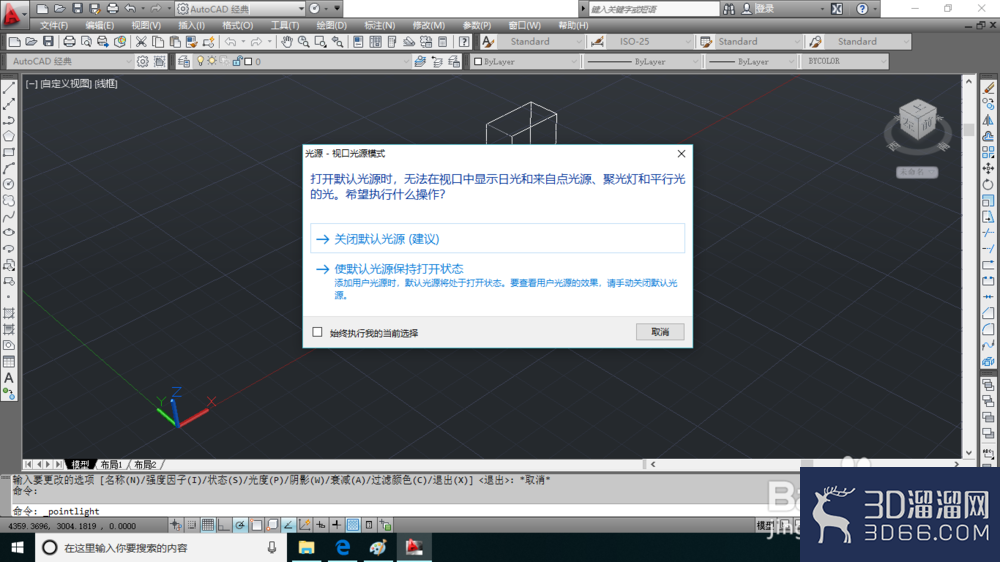Select the Multiline Text A tool
The image size is (1000, 562).
click(9, 378)
